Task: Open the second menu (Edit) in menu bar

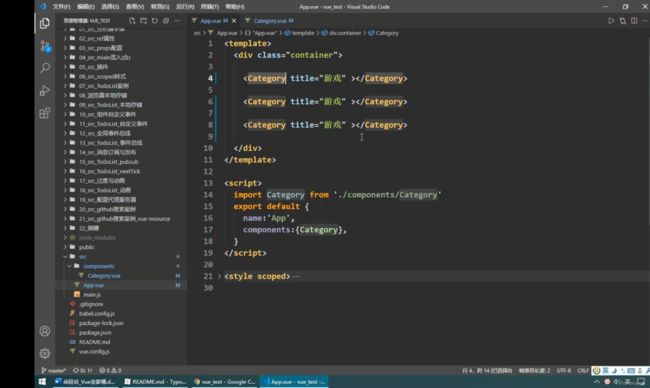Action: click(86, 7)
